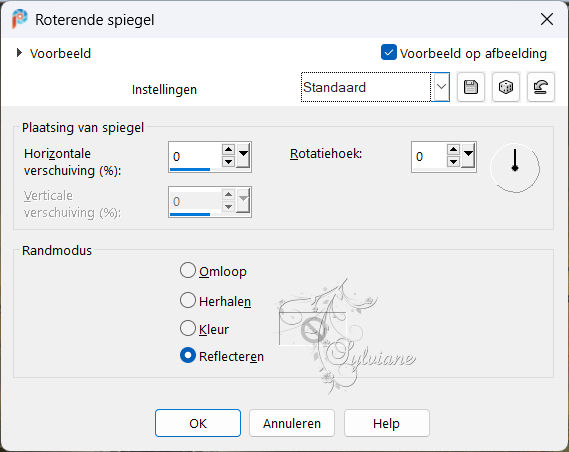Toggle Voorbeeld op afbeelding checkbox

[x=389, y=53]
